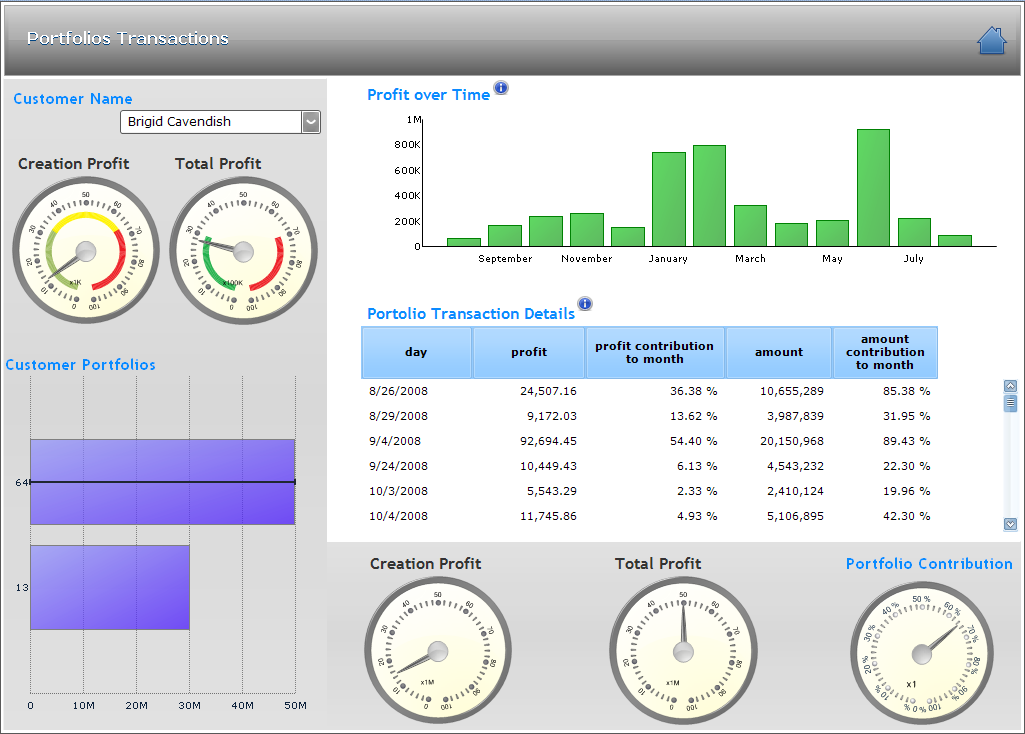Select the 8/26/2008 day cell
This screenshot has height=734, width=1025.
(x=398, y=391)
